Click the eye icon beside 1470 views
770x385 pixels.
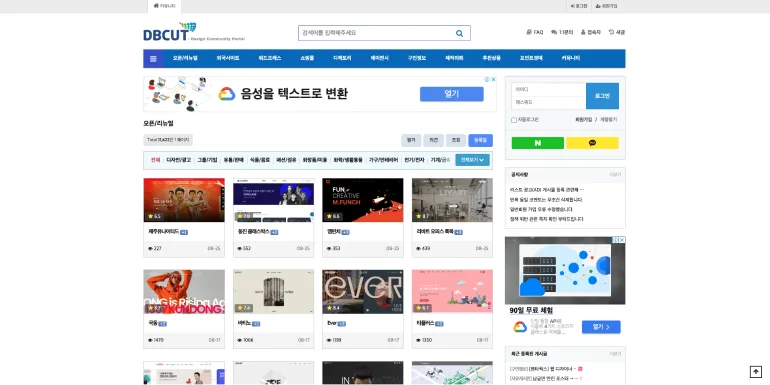point(150,340)
